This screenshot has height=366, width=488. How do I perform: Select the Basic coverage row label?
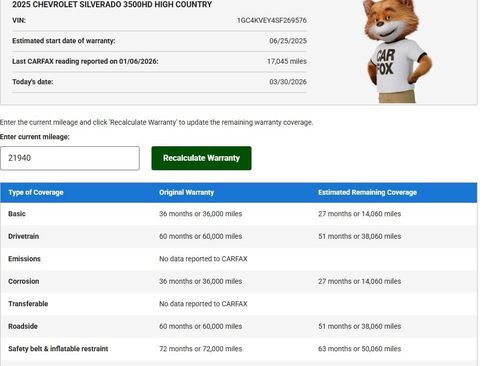[17, 214]
